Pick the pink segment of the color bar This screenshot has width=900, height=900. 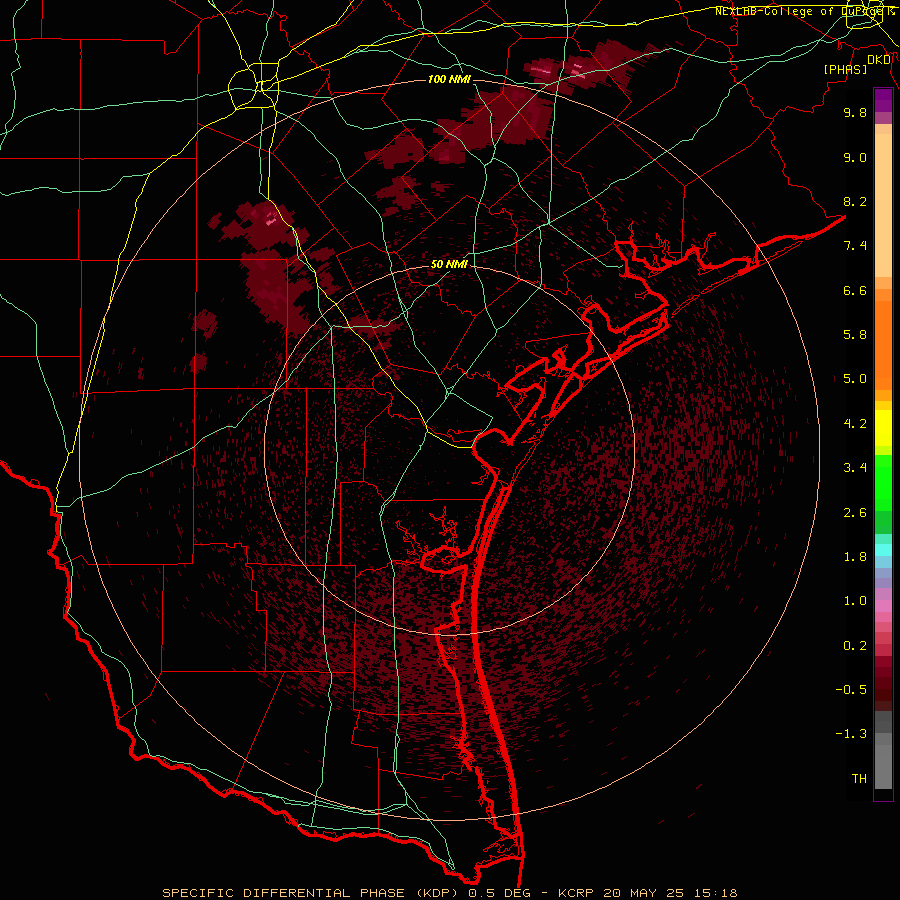[883, 606]
